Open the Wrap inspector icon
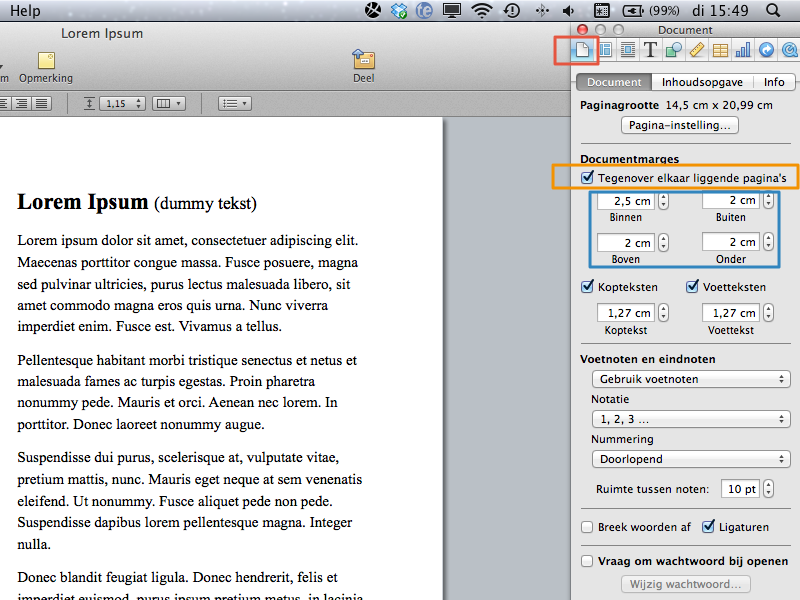 (x=628, y=50)
